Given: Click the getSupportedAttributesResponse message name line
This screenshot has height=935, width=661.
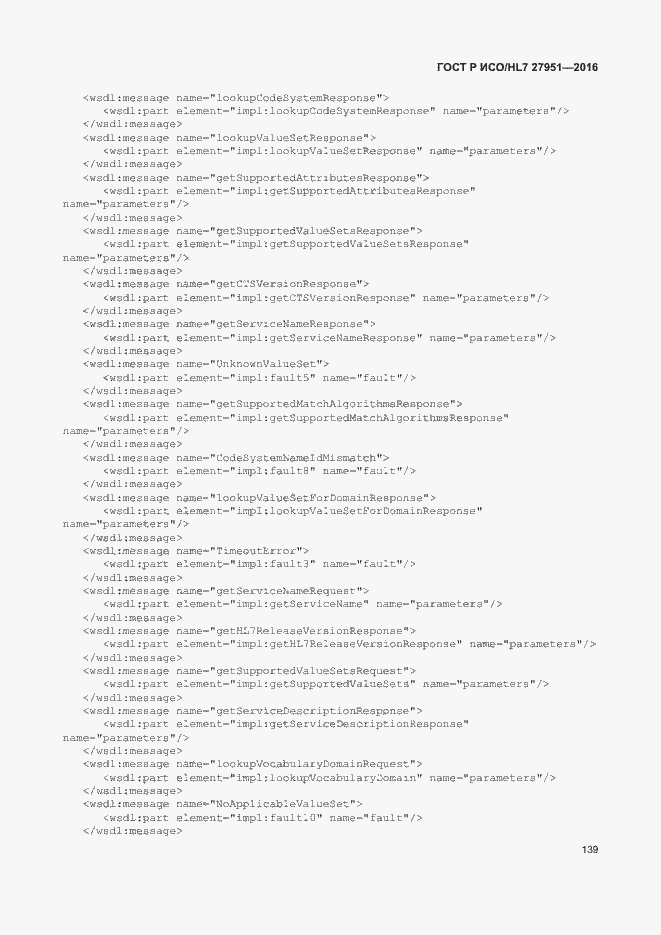Looking at the screenshot, I should tap(256, 178).
